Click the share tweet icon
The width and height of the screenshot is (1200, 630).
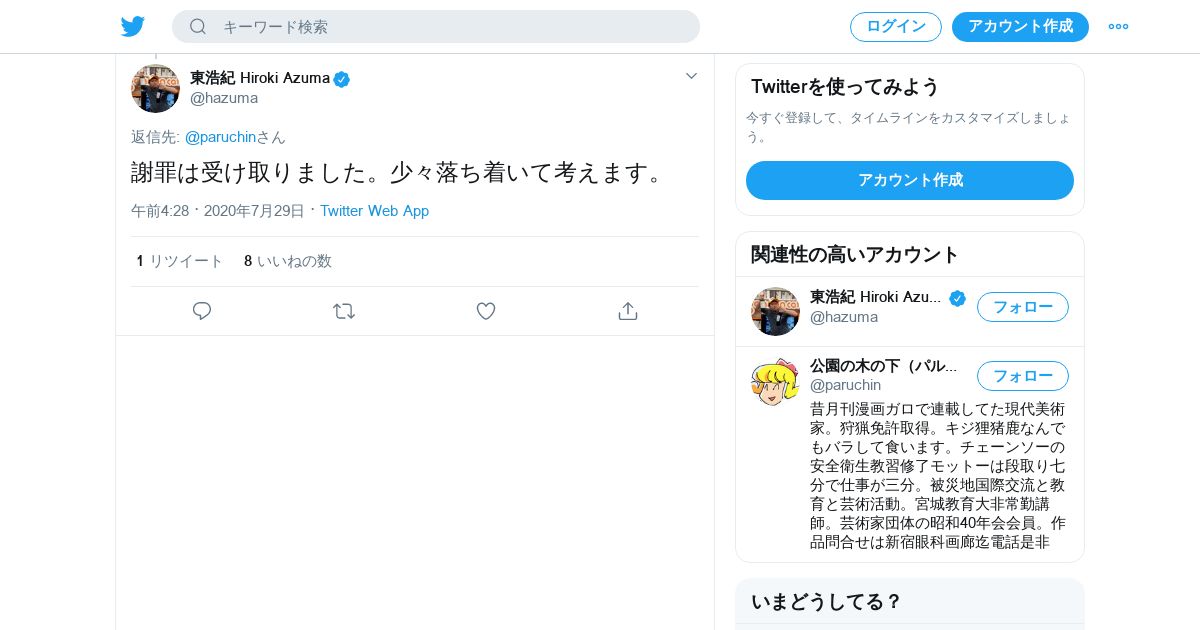(628, 311)
